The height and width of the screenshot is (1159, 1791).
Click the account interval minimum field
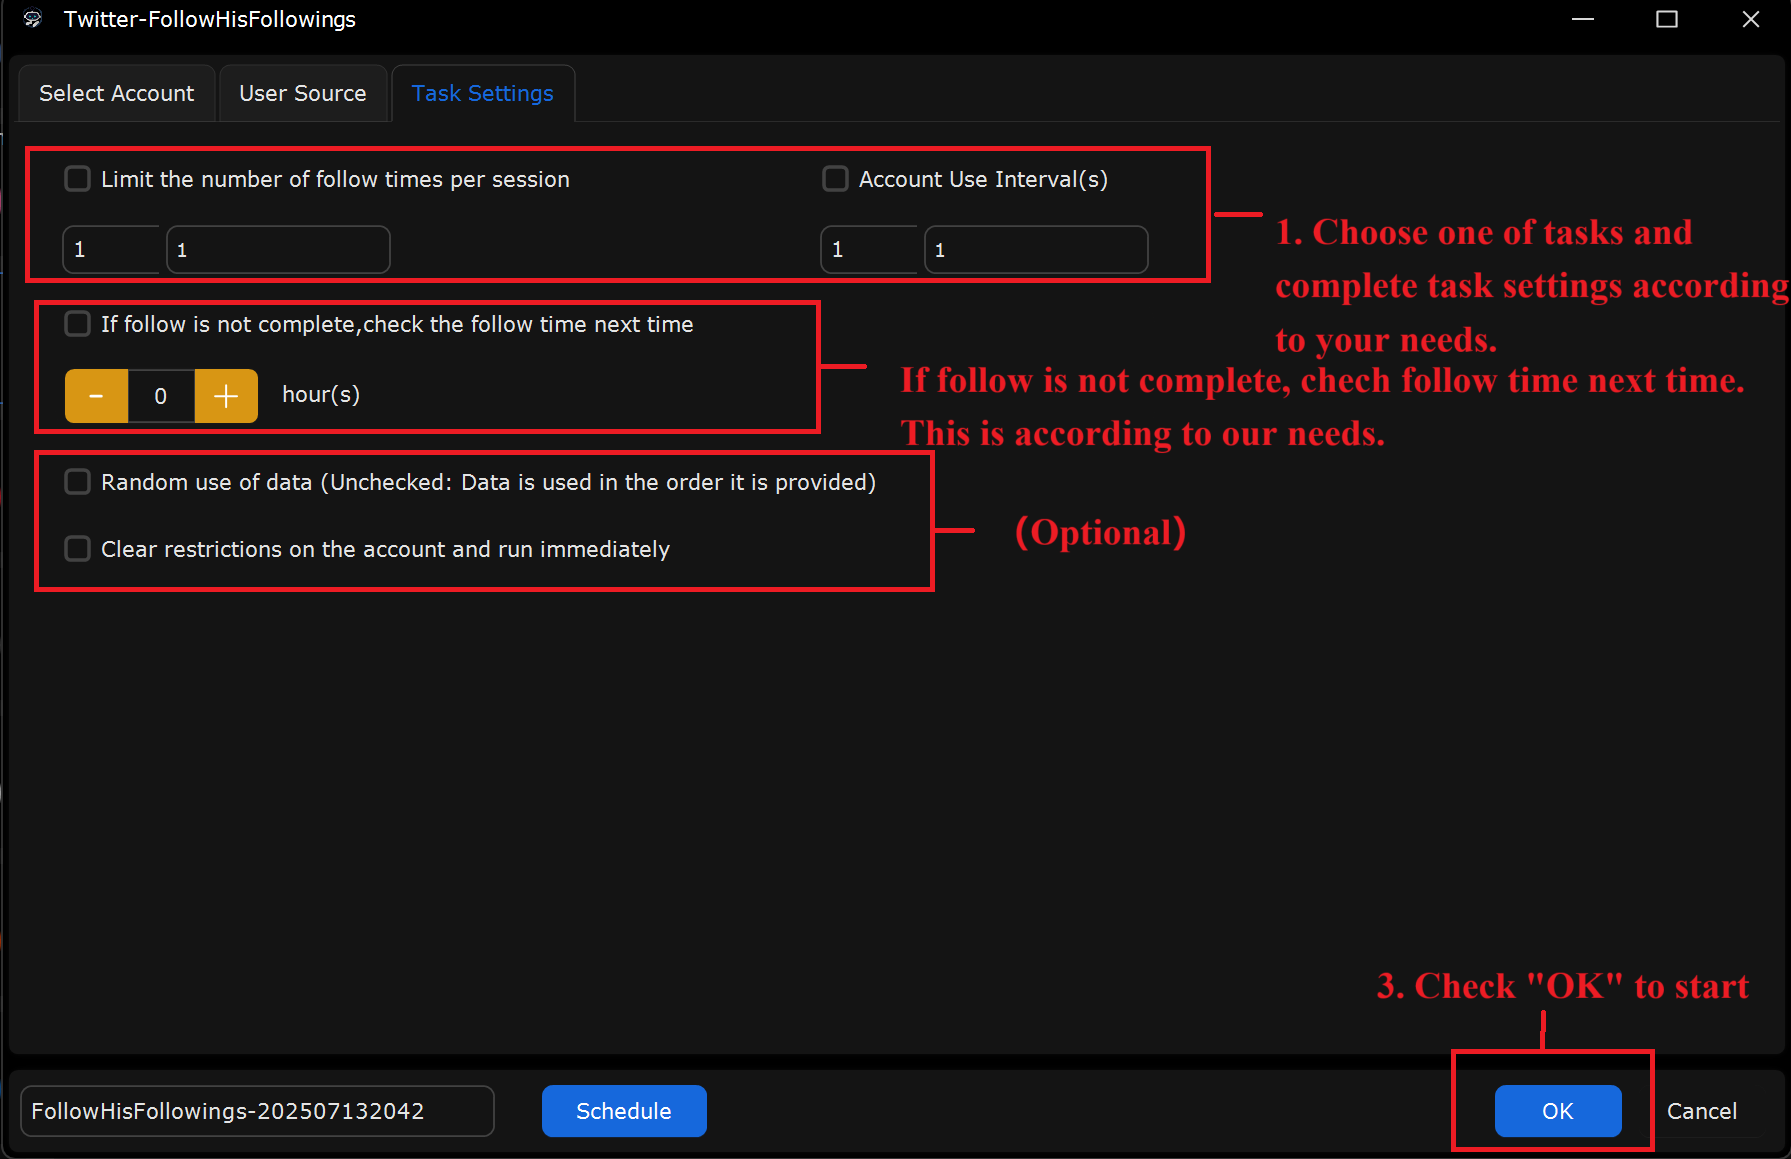click(869, 249)
